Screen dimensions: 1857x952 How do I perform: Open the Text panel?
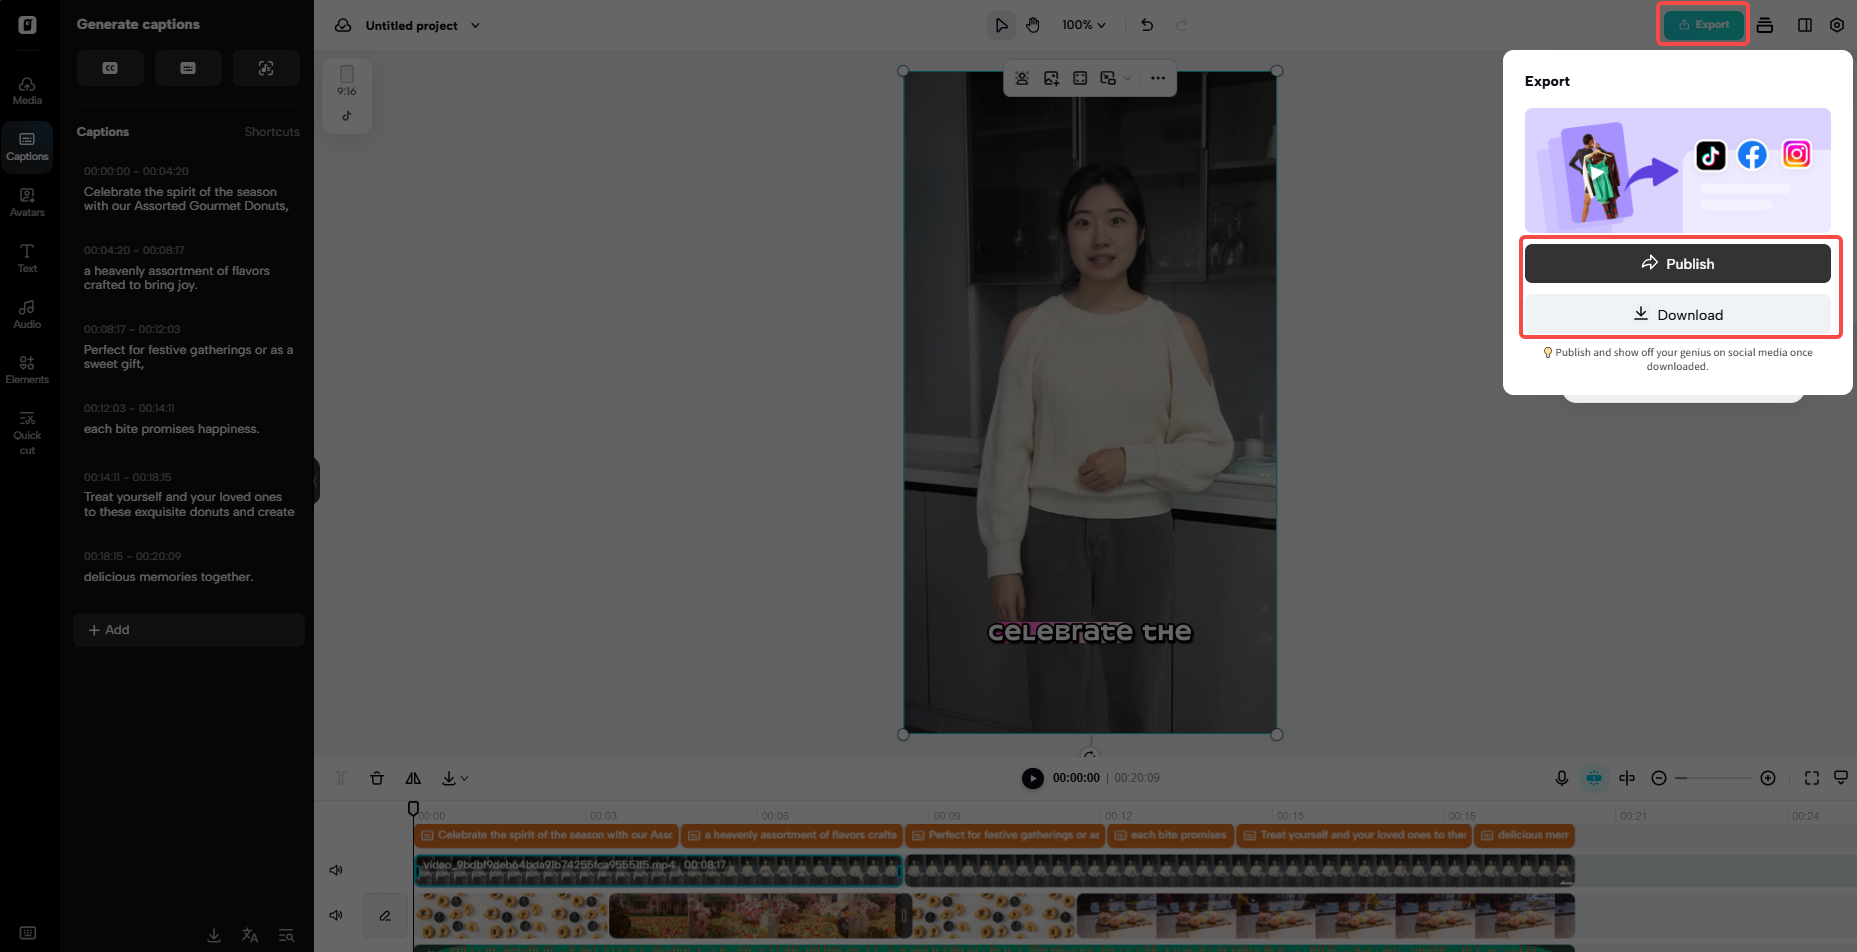point(27,258)
